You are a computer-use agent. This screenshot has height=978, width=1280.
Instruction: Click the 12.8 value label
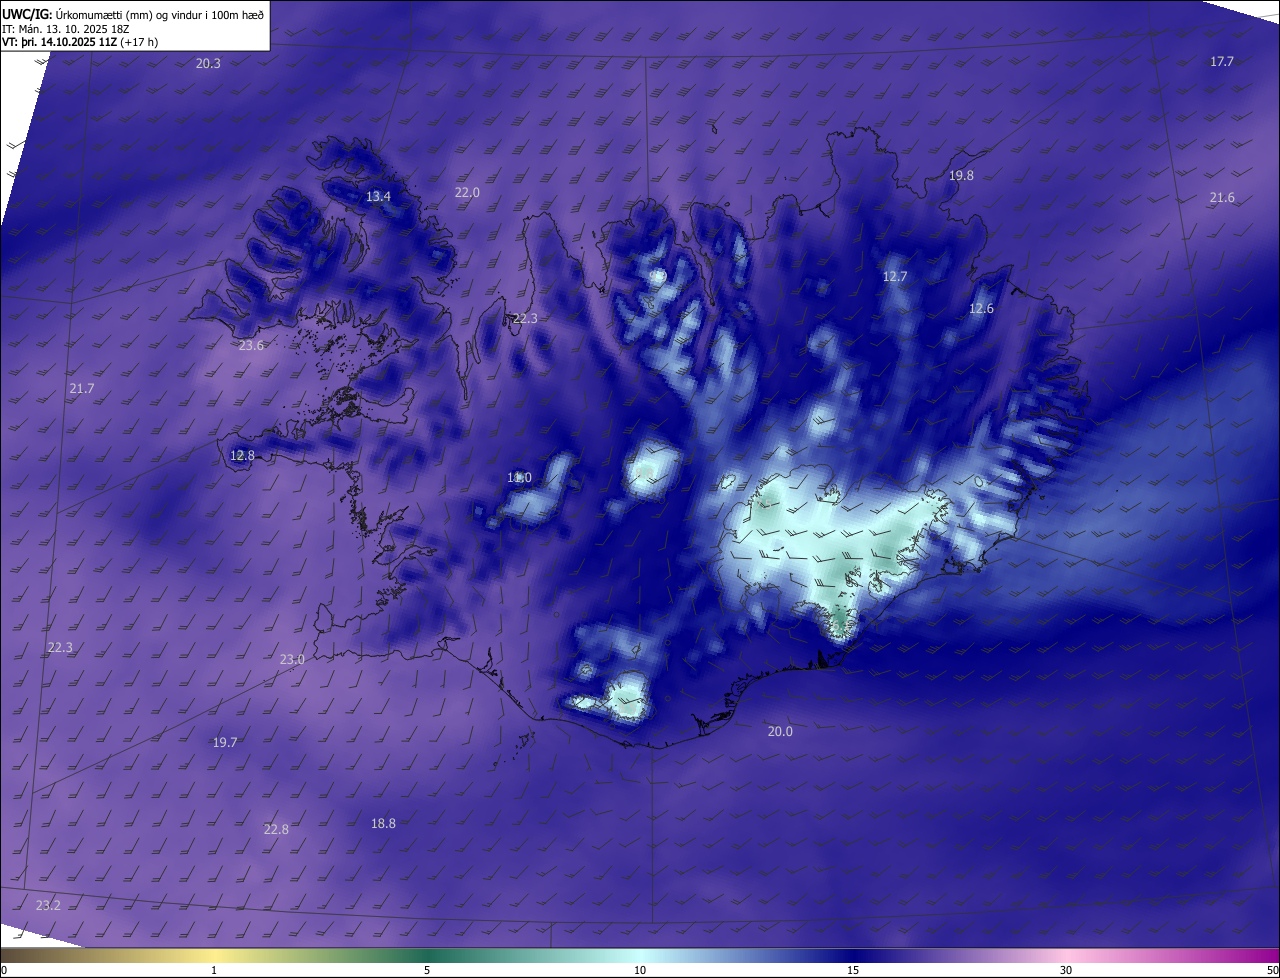(243, 455)
